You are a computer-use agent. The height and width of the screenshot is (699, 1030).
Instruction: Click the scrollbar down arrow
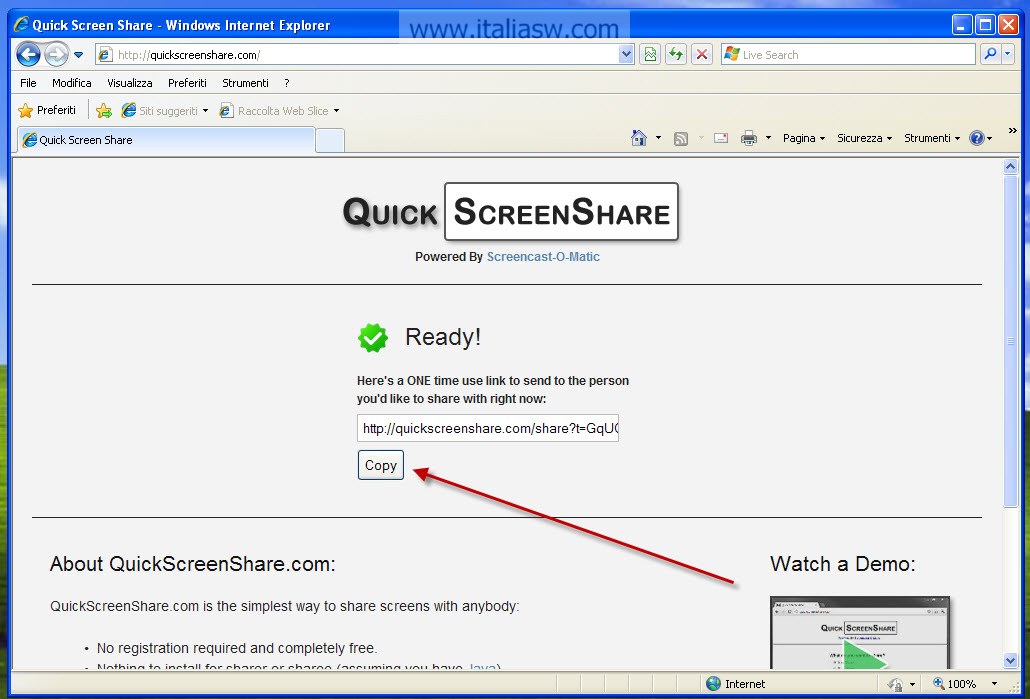[1011, 661]
